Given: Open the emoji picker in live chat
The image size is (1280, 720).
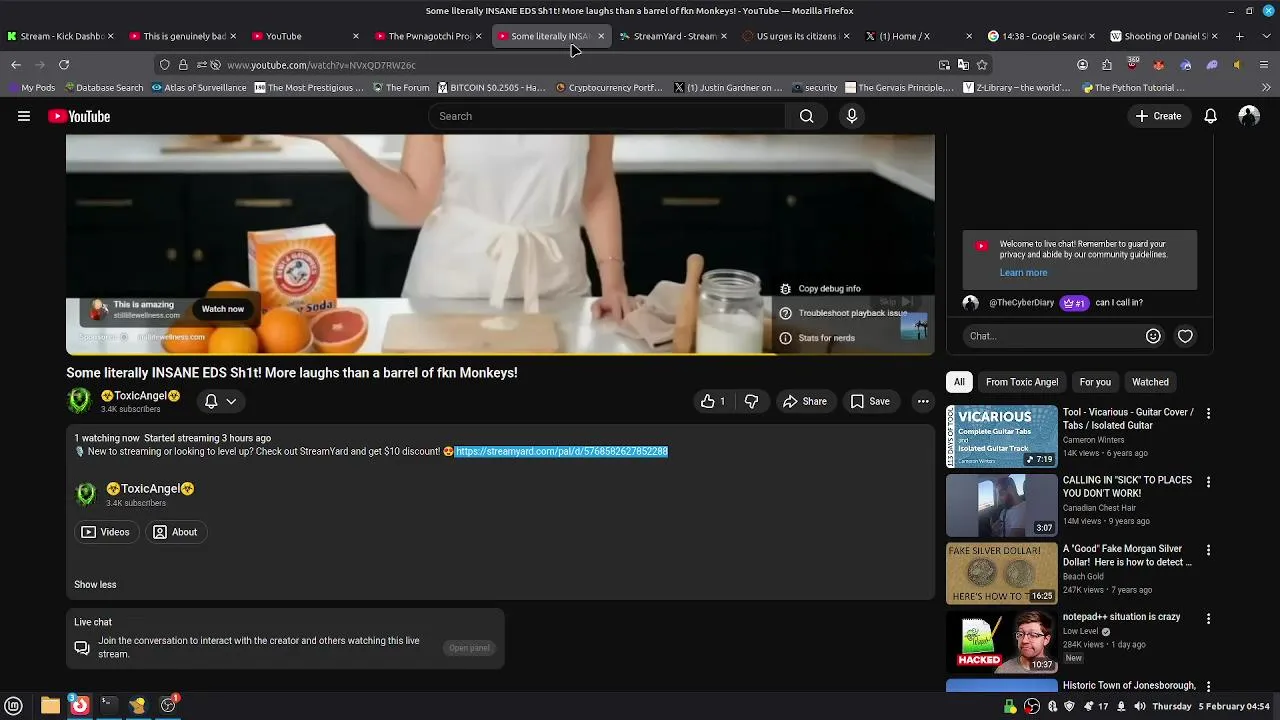Looking at the screenshot, I should click(1153, 336).
